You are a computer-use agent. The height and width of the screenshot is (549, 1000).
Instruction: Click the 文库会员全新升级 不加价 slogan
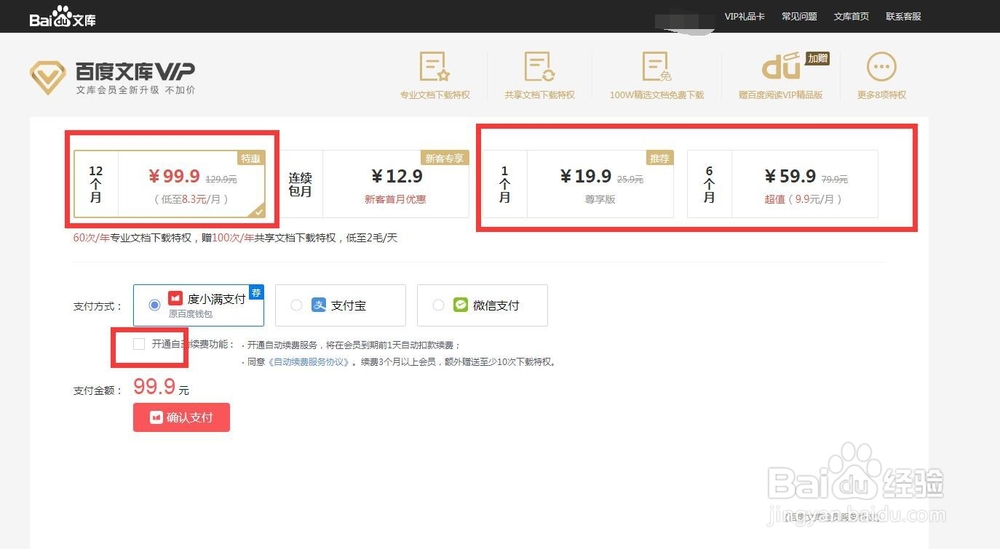point(135,90)
